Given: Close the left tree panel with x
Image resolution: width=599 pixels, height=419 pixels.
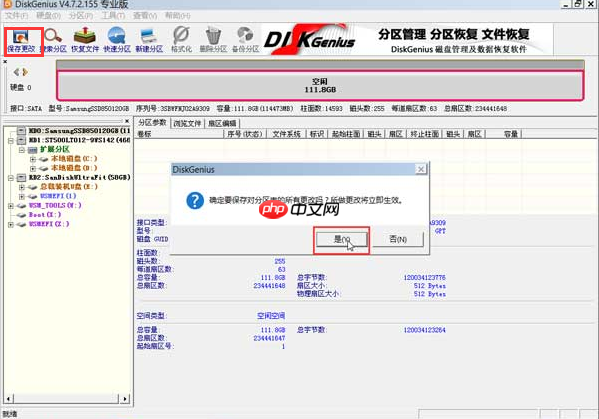Looking at the screenshot, I should click(127, 121).
